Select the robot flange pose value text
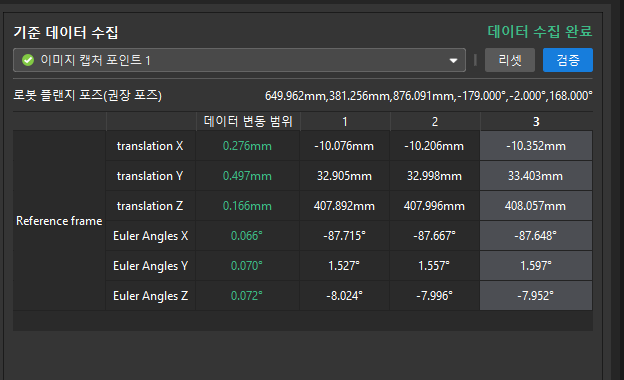Screen dimensions: 624x380 coord(429,96)
